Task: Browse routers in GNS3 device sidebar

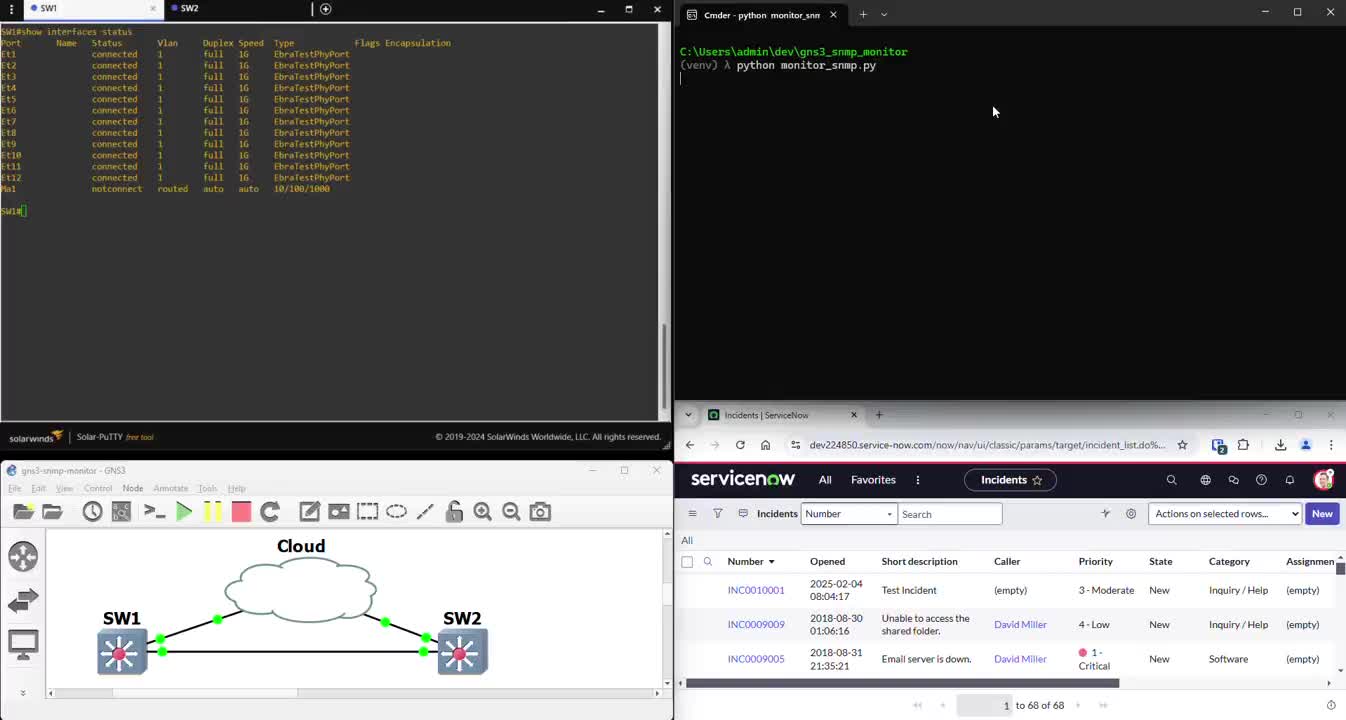Action: tap(23, 557)
